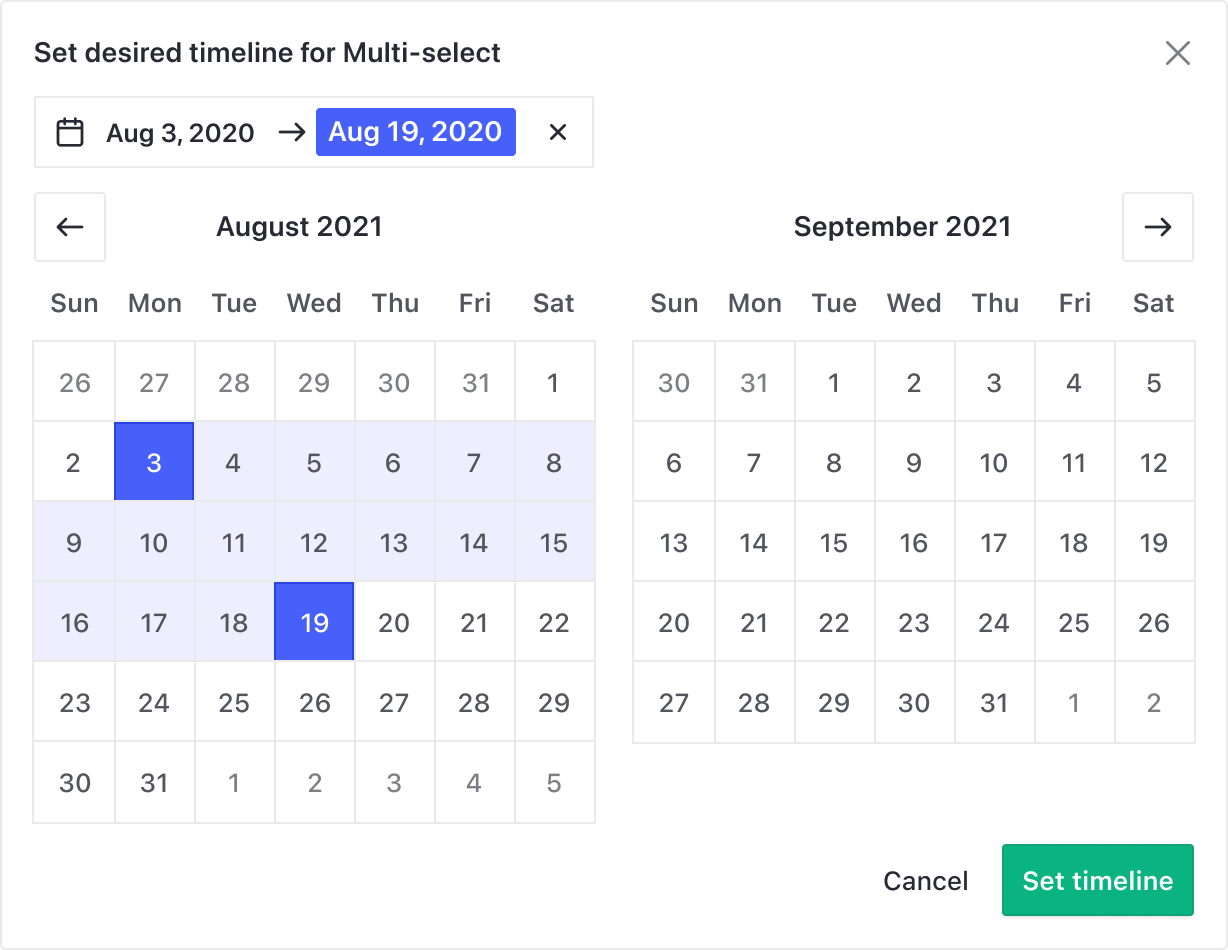Pick August 3 start date cell
The height and width of the screenshot is (950, 1228).
[154, 462]
